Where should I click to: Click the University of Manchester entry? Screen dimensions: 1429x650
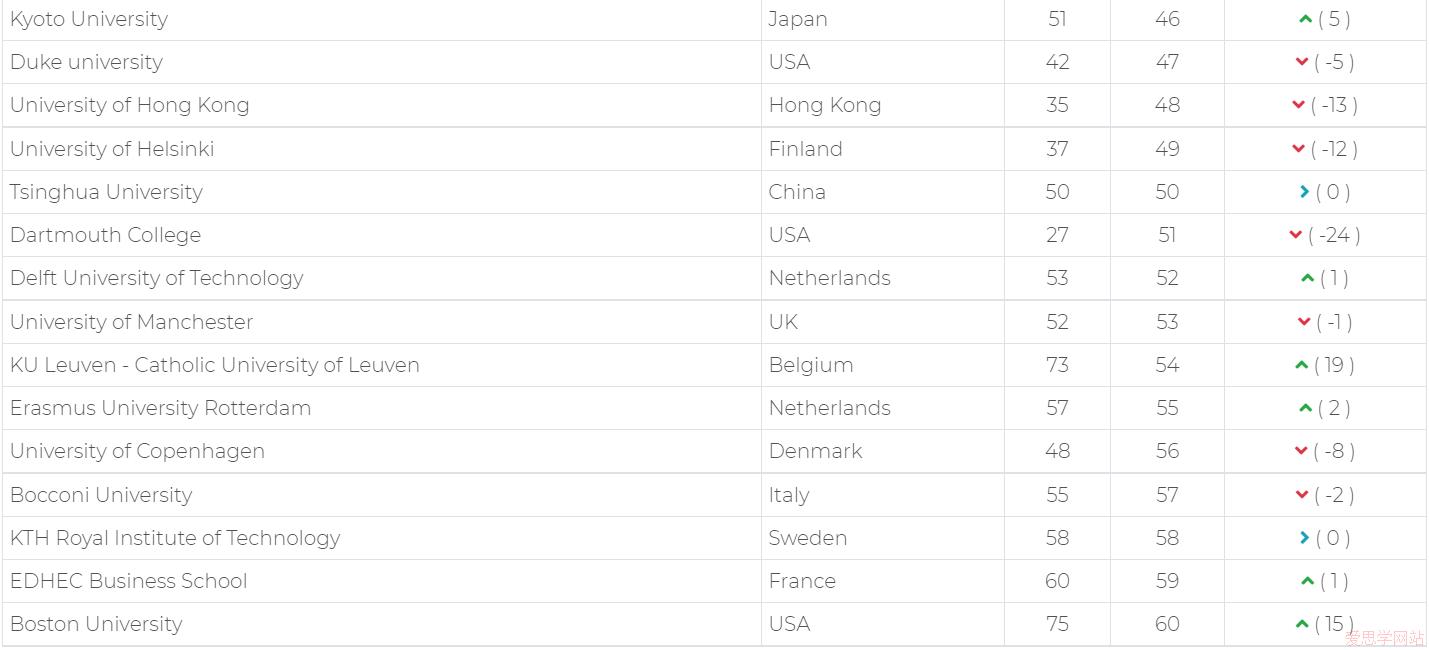[x=131, y=322]
